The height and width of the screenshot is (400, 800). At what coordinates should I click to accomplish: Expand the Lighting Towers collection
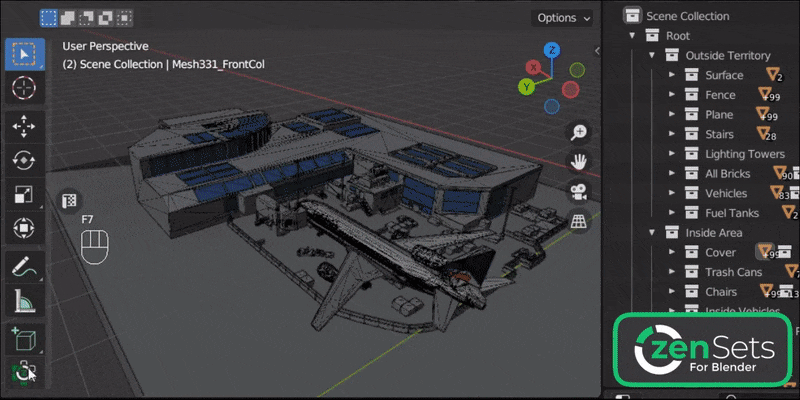click(672, 154)
